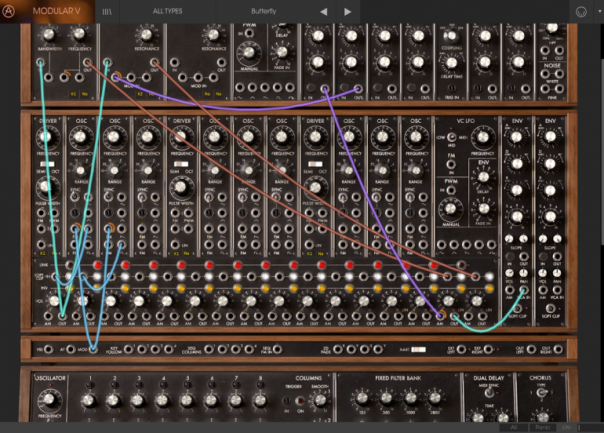Click the VC LFO MANUAL PWM knob
Image resolution: width=604 pixels, height=433 pixels.
tap(451, 208)
